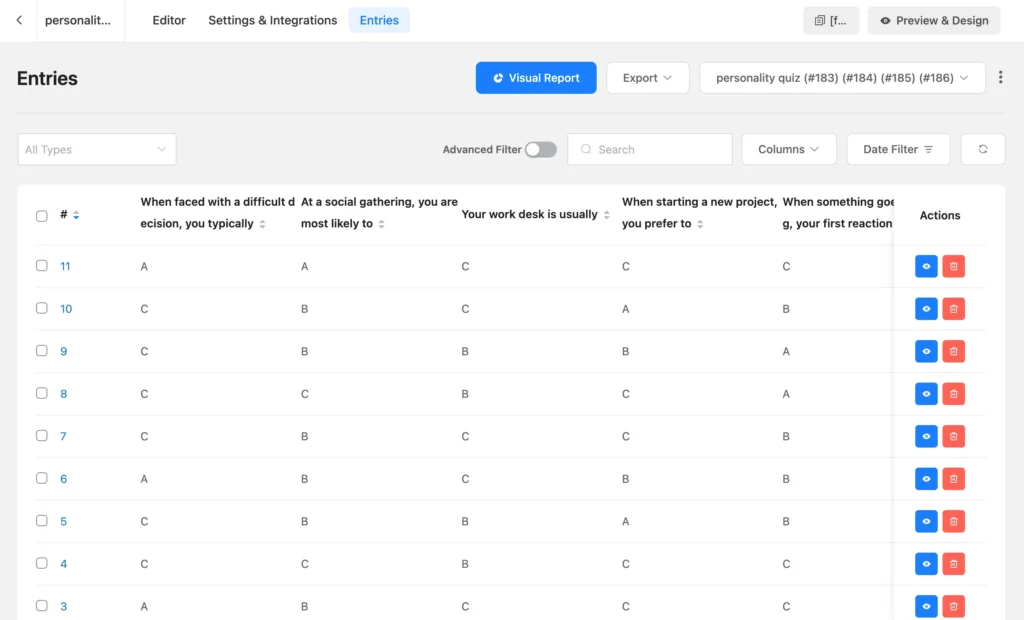
Task: View entry 5 with eye icon
Action: 926,521
